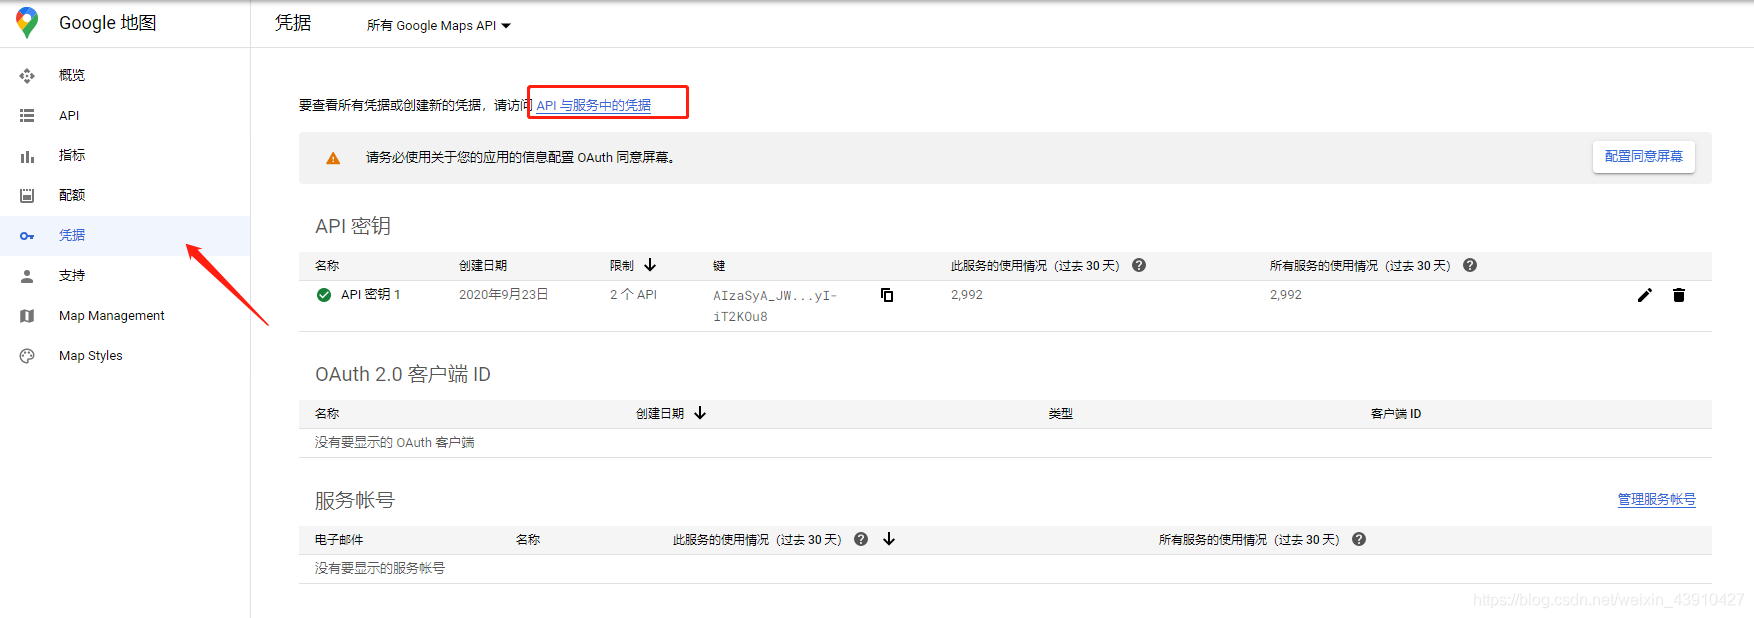Viewport: 1754px width, 618px height.
Task: Click the 2020年9月23日 date cell
Action: coord(503,295)
